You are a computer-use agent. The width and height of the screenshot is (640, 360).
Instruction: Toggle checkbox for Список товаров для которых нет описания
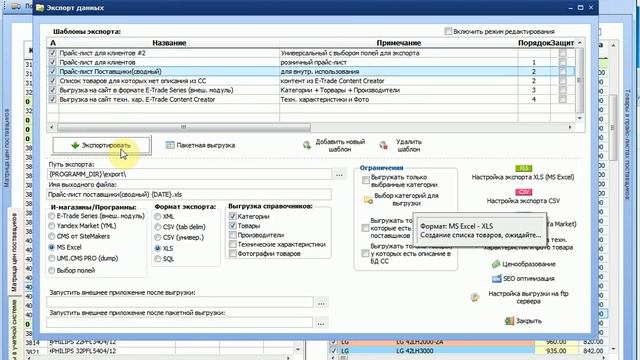(x=52, y=81)
